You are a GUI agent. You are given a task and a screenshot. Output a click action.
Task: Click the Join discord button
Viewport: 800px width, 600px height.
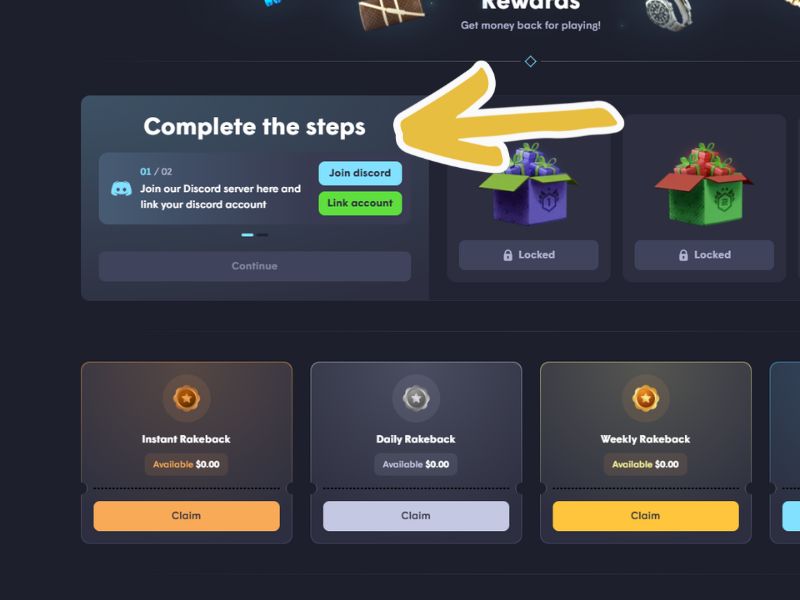pos(360,173)
